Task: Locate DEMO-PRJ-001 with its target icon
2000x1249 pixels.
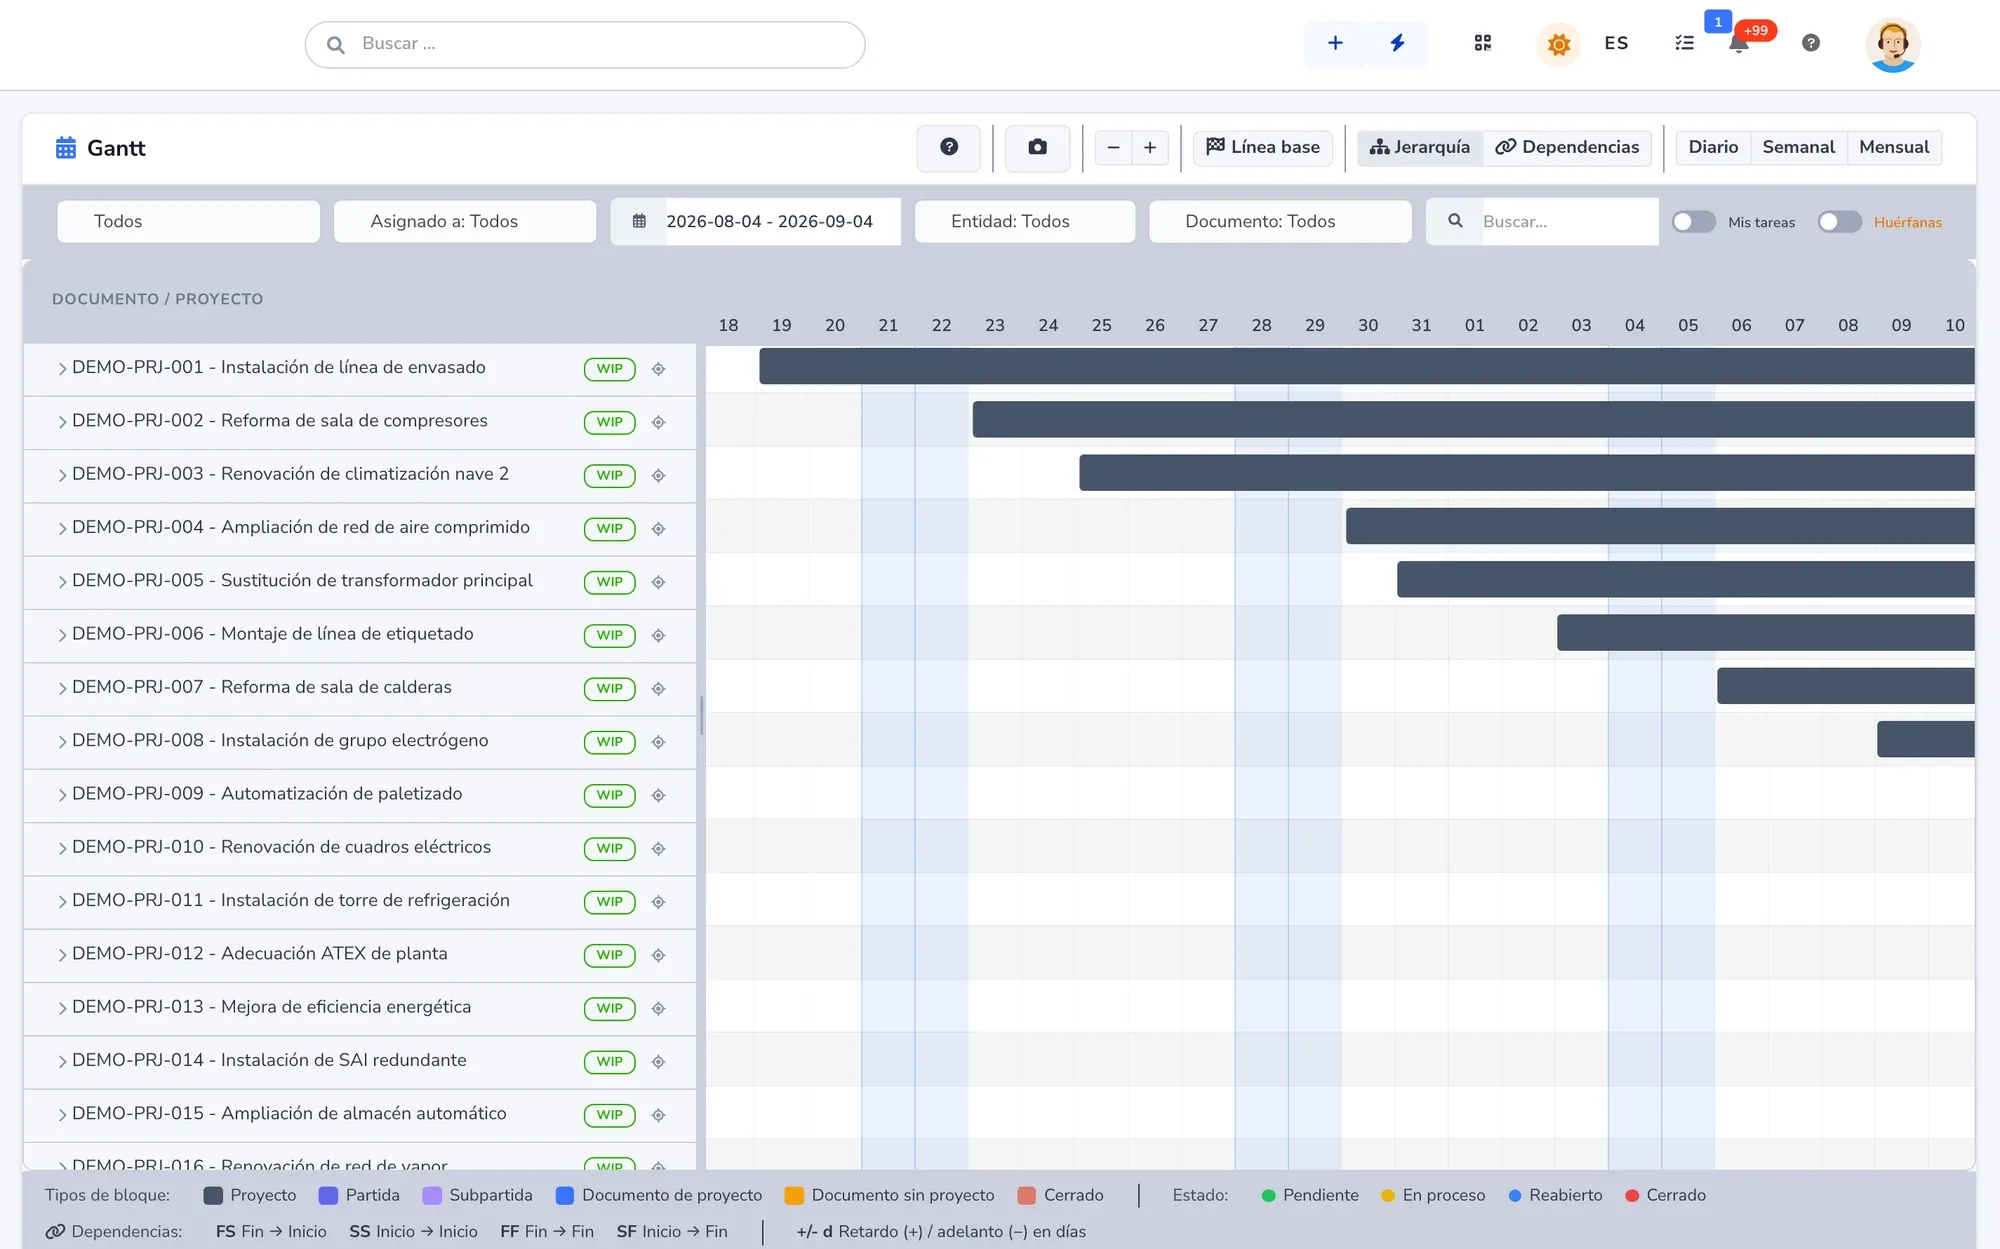Action: pyautogui.click(x=658, y=369)
